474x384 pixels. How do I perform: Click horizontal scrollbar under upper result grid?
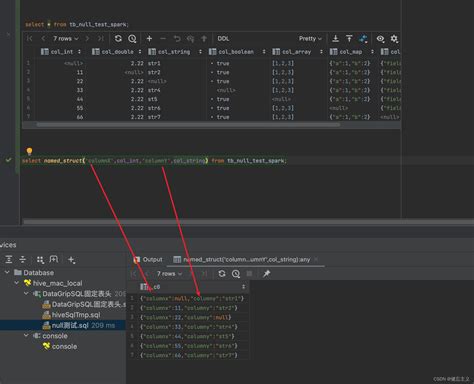(188, 125)
